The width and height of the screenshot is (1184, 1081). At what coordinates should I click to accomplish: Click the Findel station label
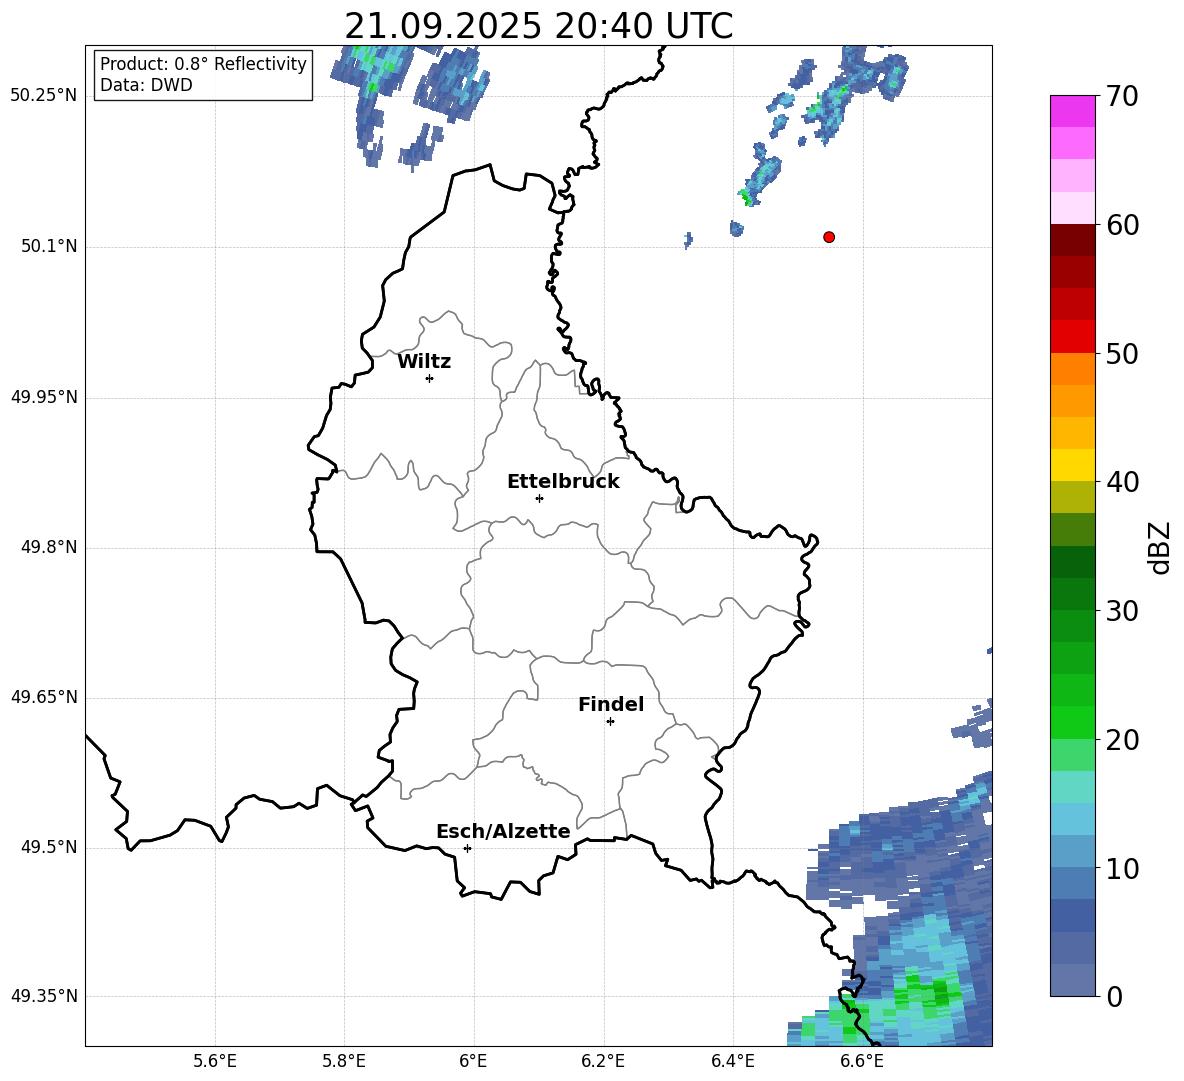click(x=611, y=704)
